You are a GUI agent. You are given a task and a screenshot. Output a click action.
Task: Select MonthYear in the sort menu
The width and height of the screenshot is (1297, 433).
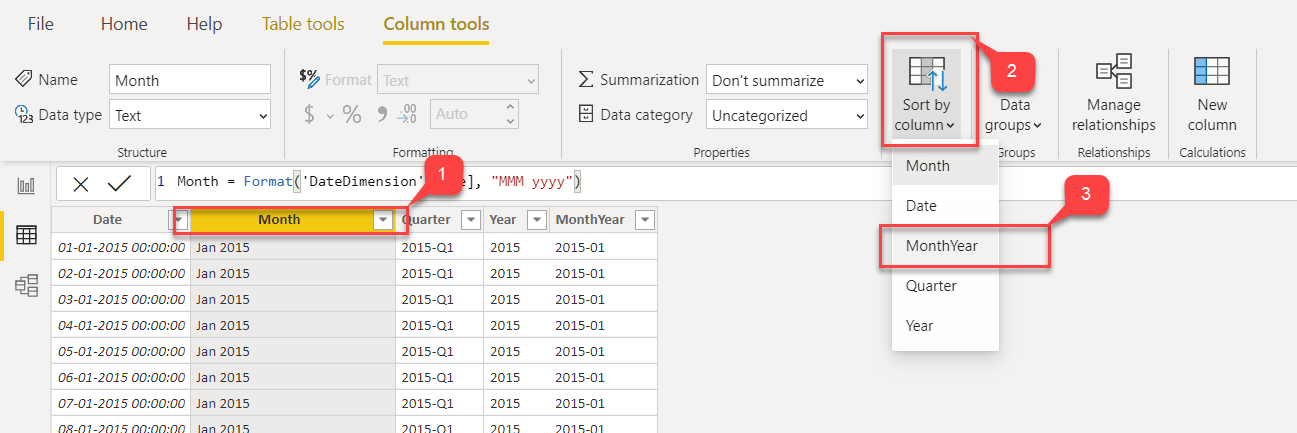pyautogui.click(x=942, y=245)
